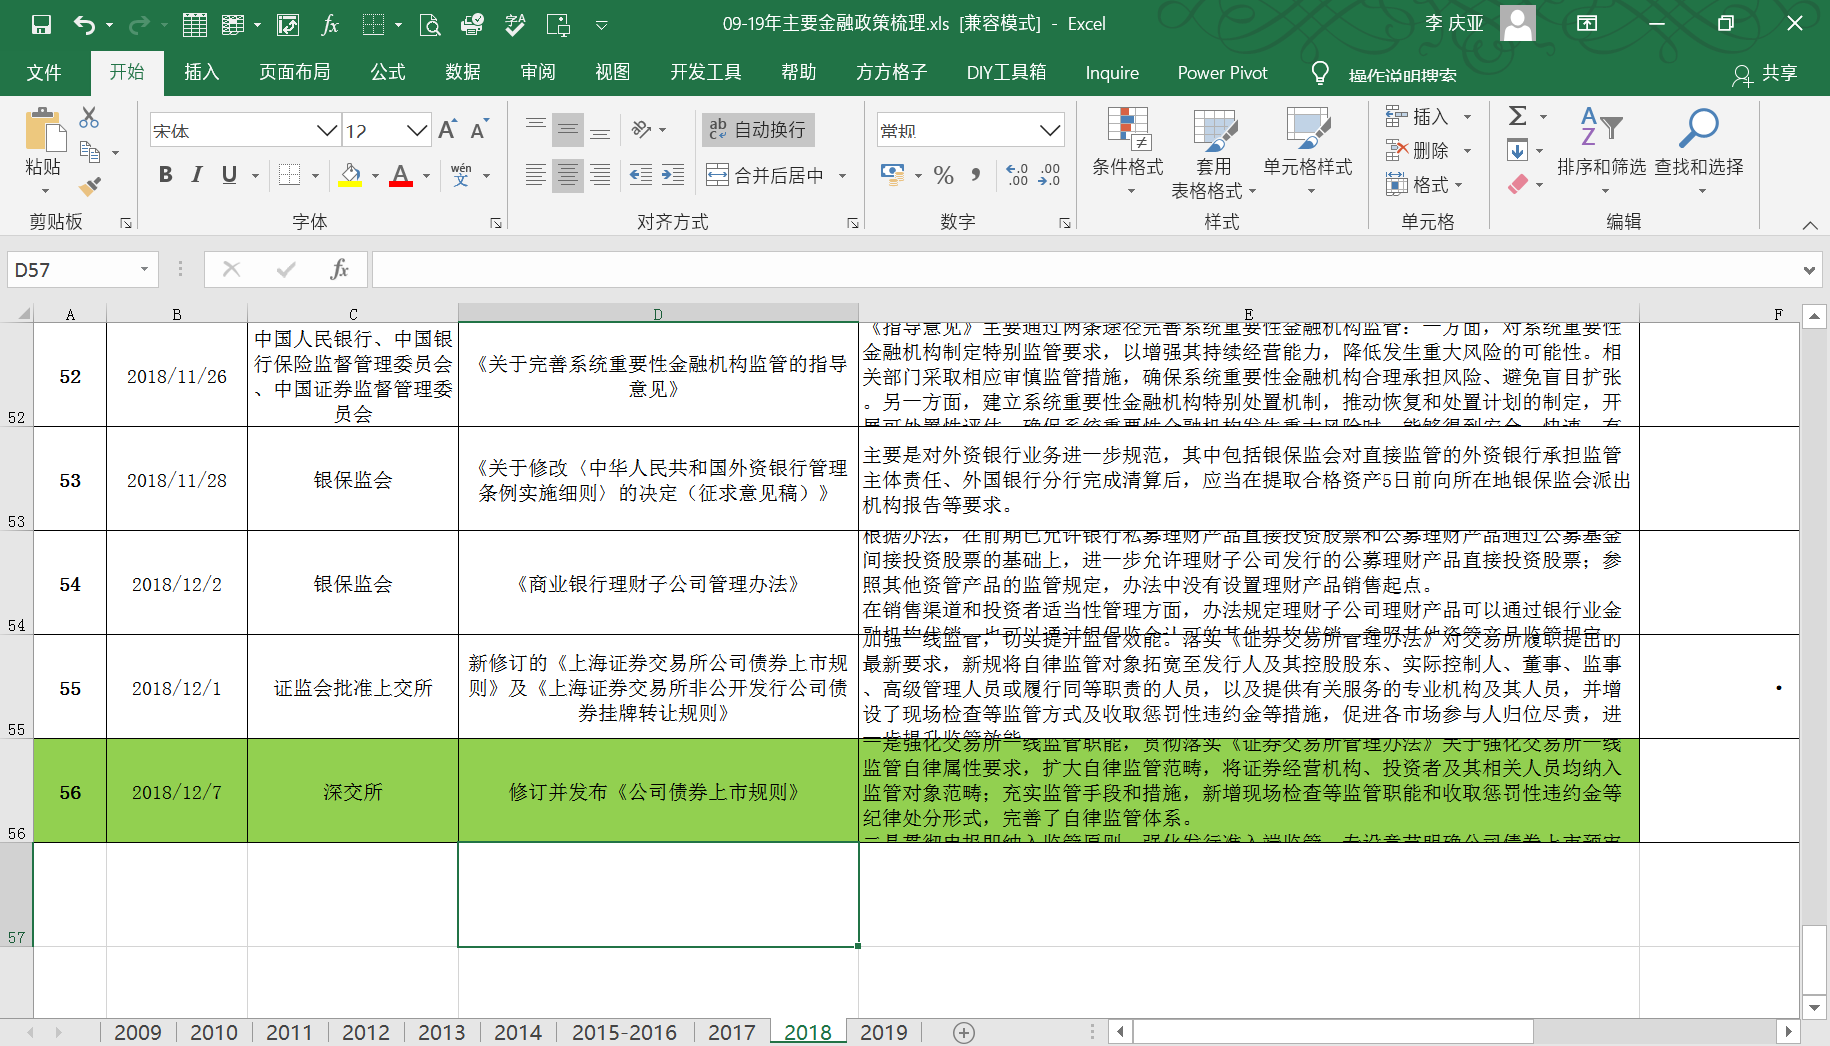Open the Alignment settings launcher
Image resolution: width=1830 pixels, height=1046 pixels.
(x=853, y=223)
